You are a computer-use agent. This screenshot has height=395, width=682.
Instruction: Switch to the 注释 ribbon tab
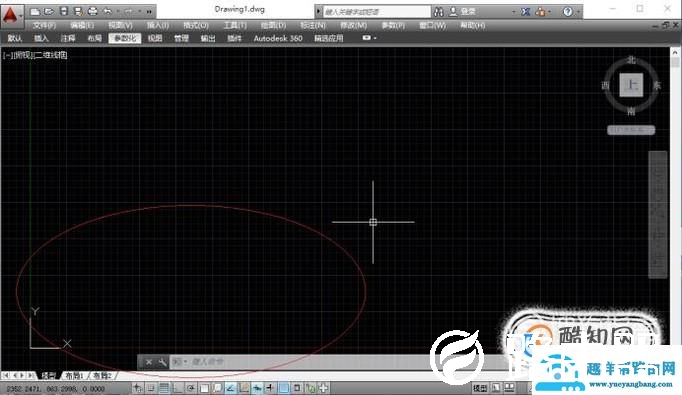tap(68, 38)
